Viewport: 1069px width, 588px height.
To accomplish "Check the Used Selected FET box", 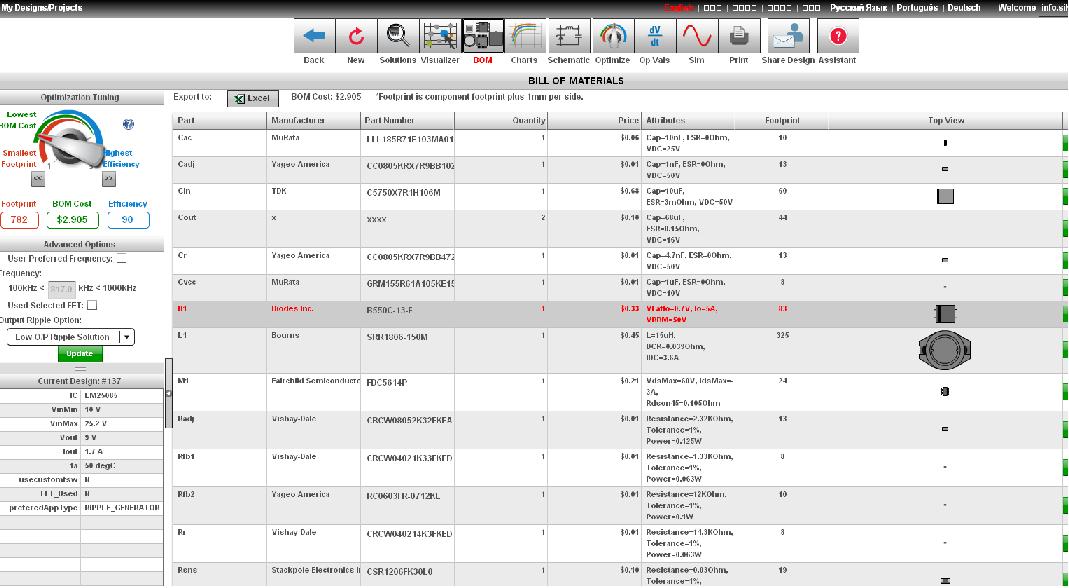I will click(91, 307).
